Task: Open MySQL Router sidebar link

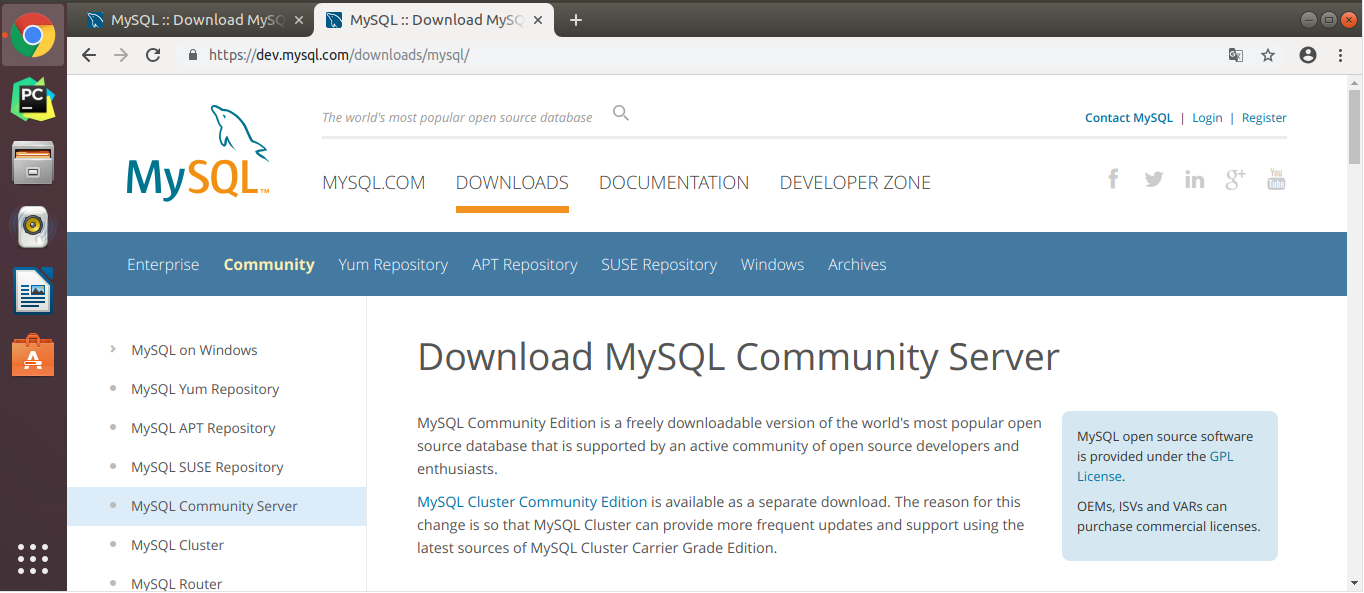Action: 176,584
